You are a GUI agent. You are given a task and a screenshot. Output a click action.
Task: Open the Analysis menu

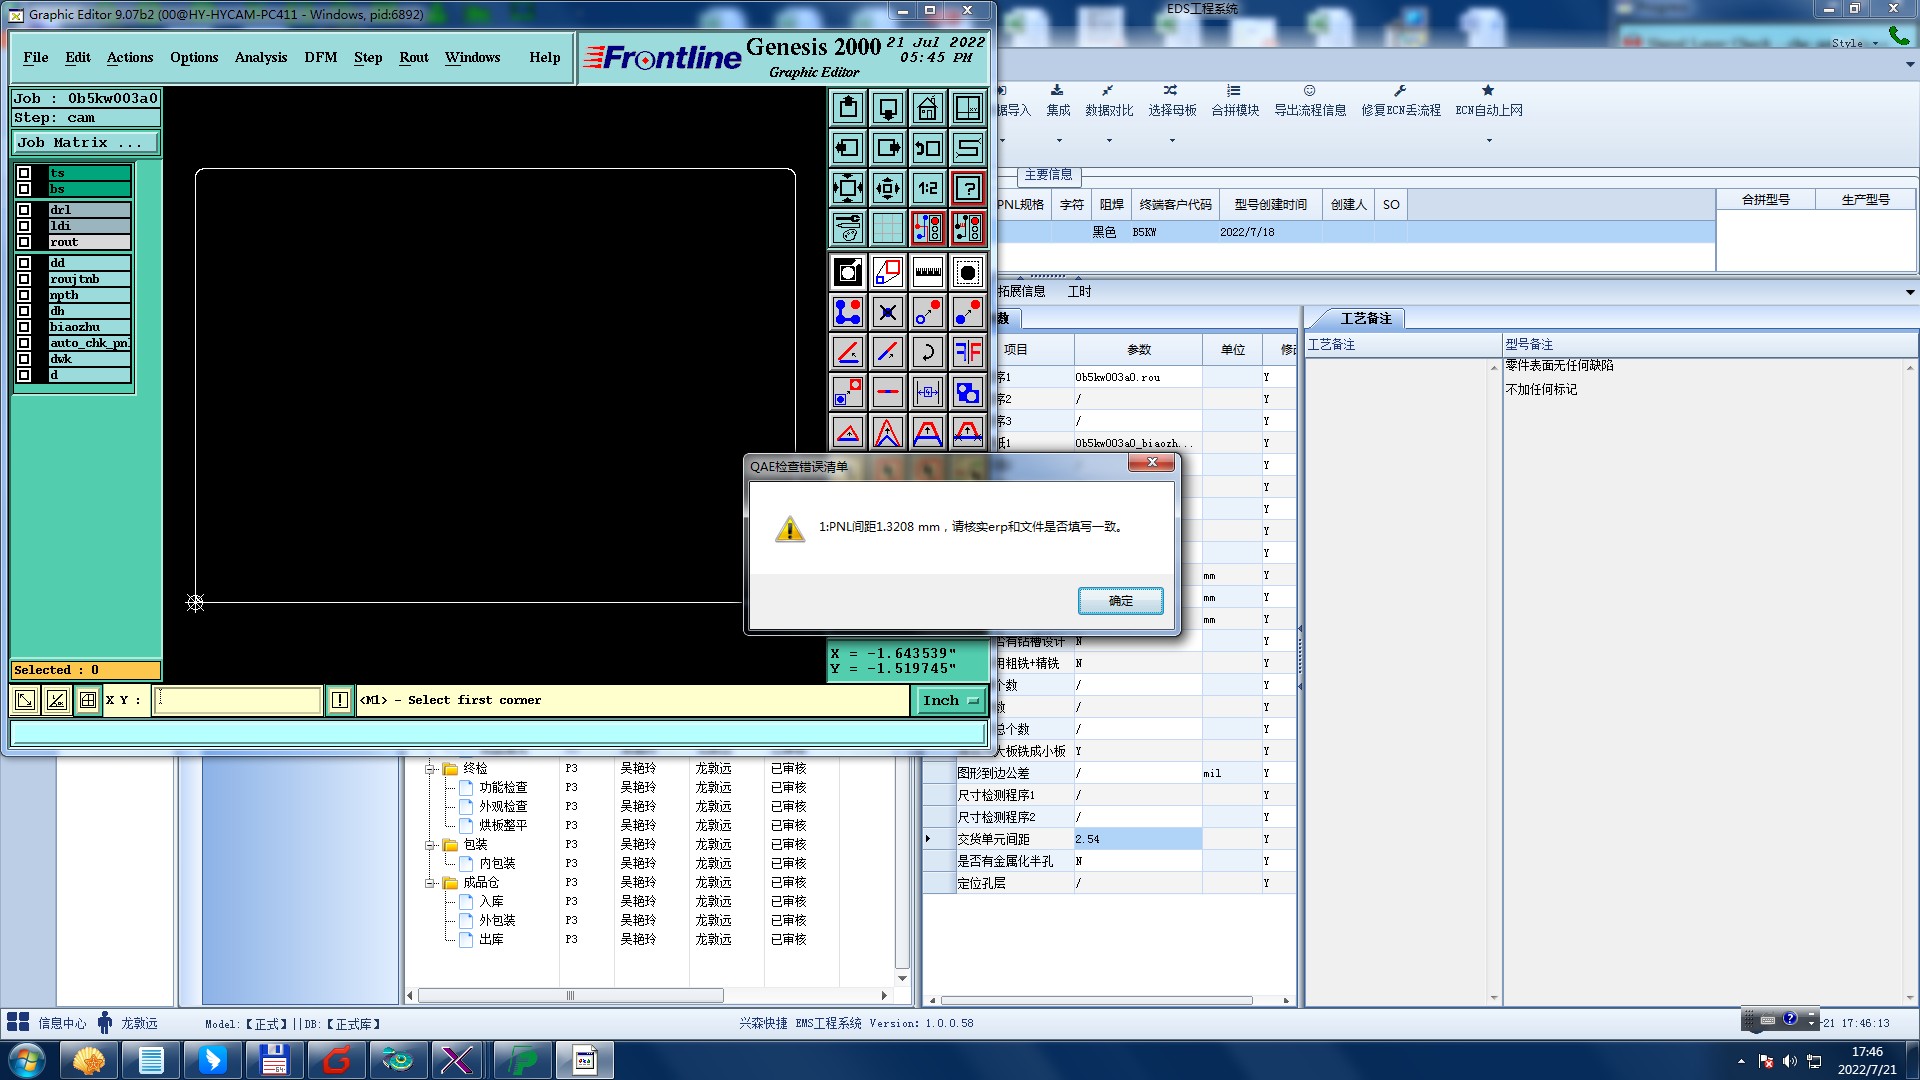click(x=260, y=57)
